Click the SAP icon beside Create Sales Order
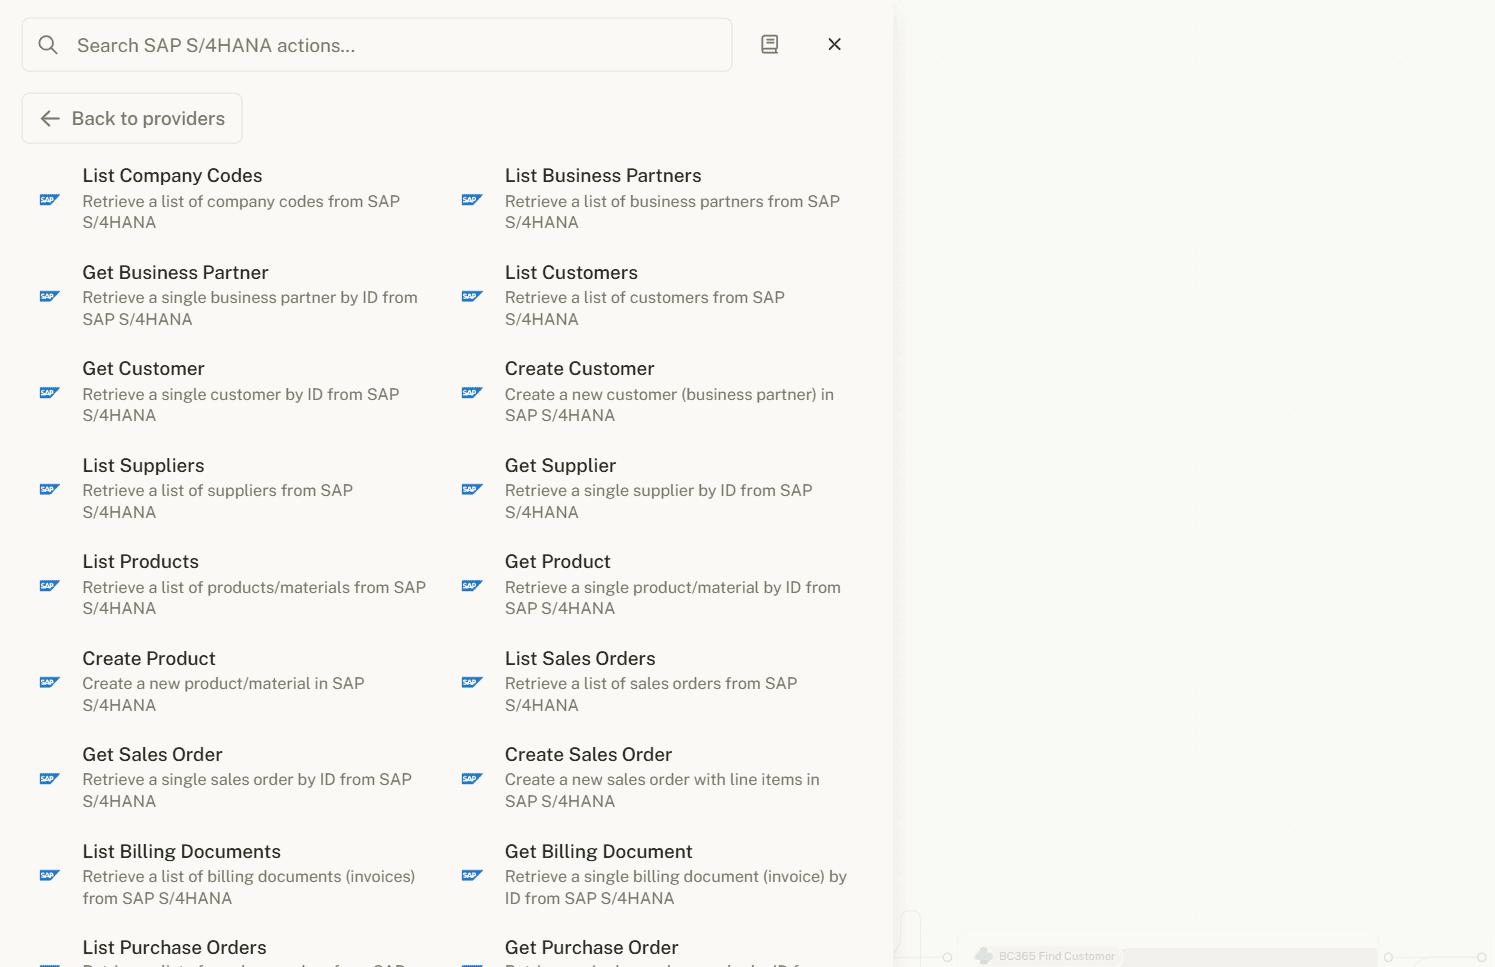Image resolution: width=1495 pixels, height=967 pixels. 471,778
